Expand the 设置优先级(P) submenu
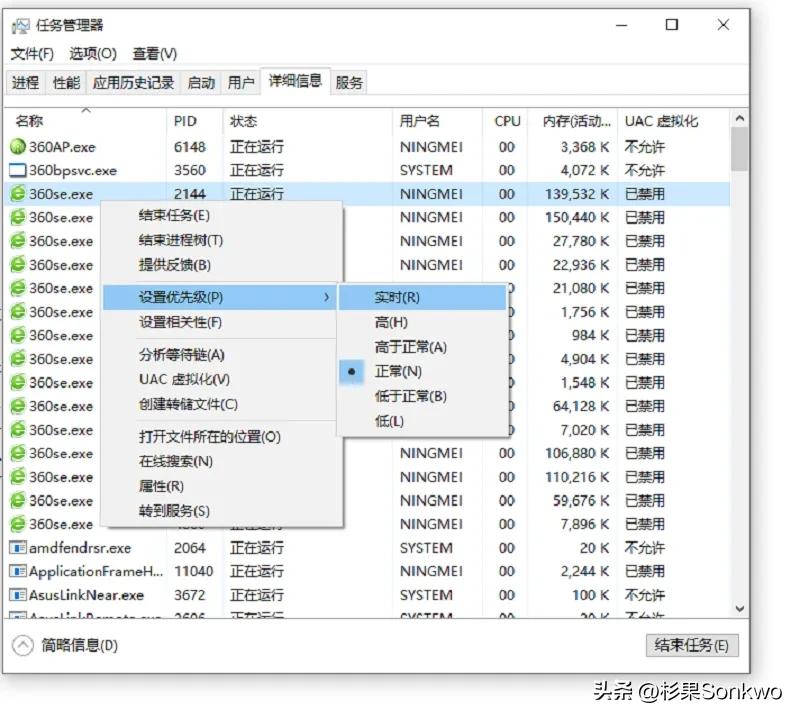Screen dimensions: 800x719 coord(180,296)
